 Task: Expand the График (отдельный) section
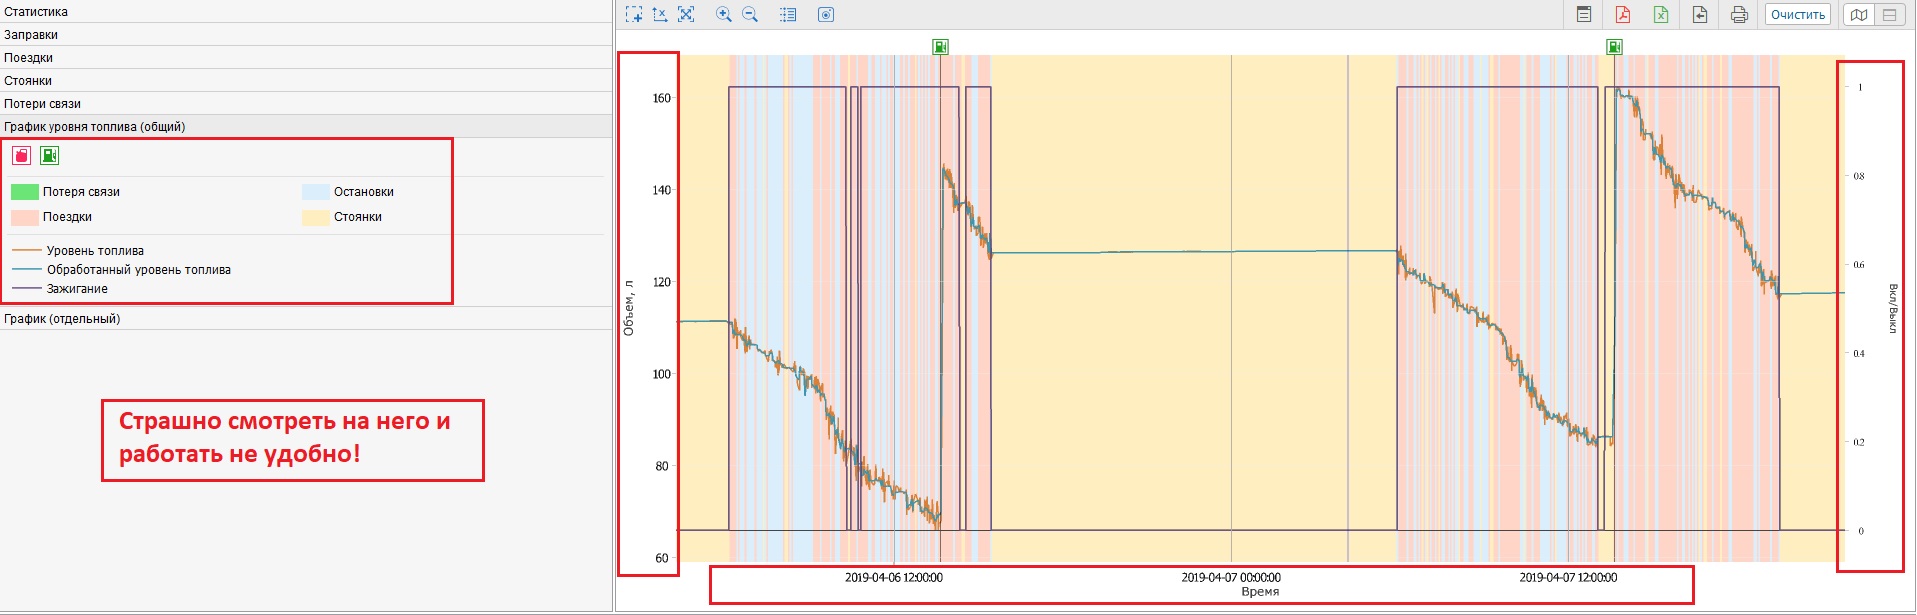click(x=62, y=319)
